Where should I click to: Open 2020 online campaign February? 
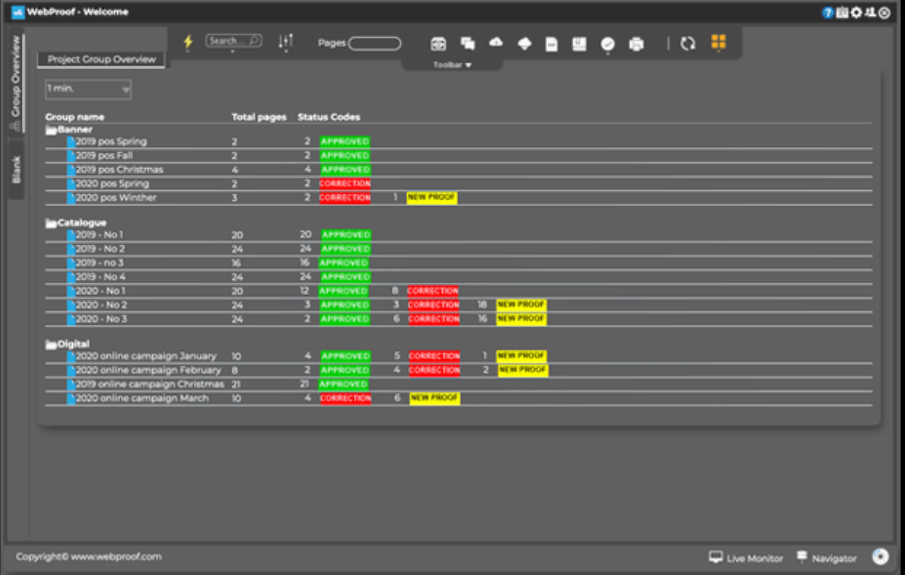coord(149,370)
